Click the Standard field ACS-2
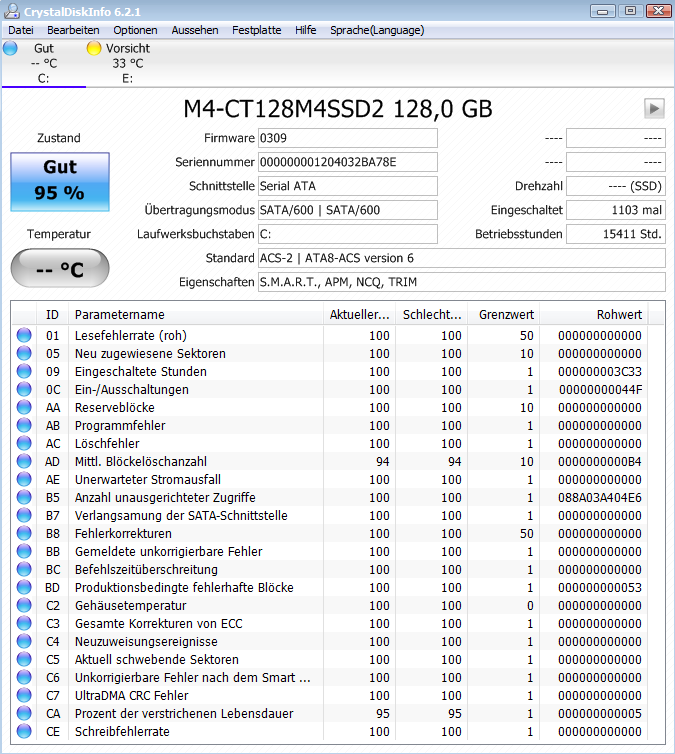The width and height of the screenshot is (675, 754). pos(462,258)
